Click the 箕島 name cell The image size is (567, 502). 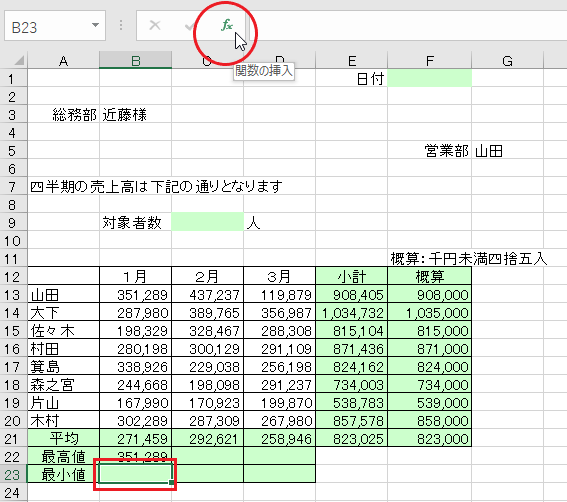click(x=63, y=366)
